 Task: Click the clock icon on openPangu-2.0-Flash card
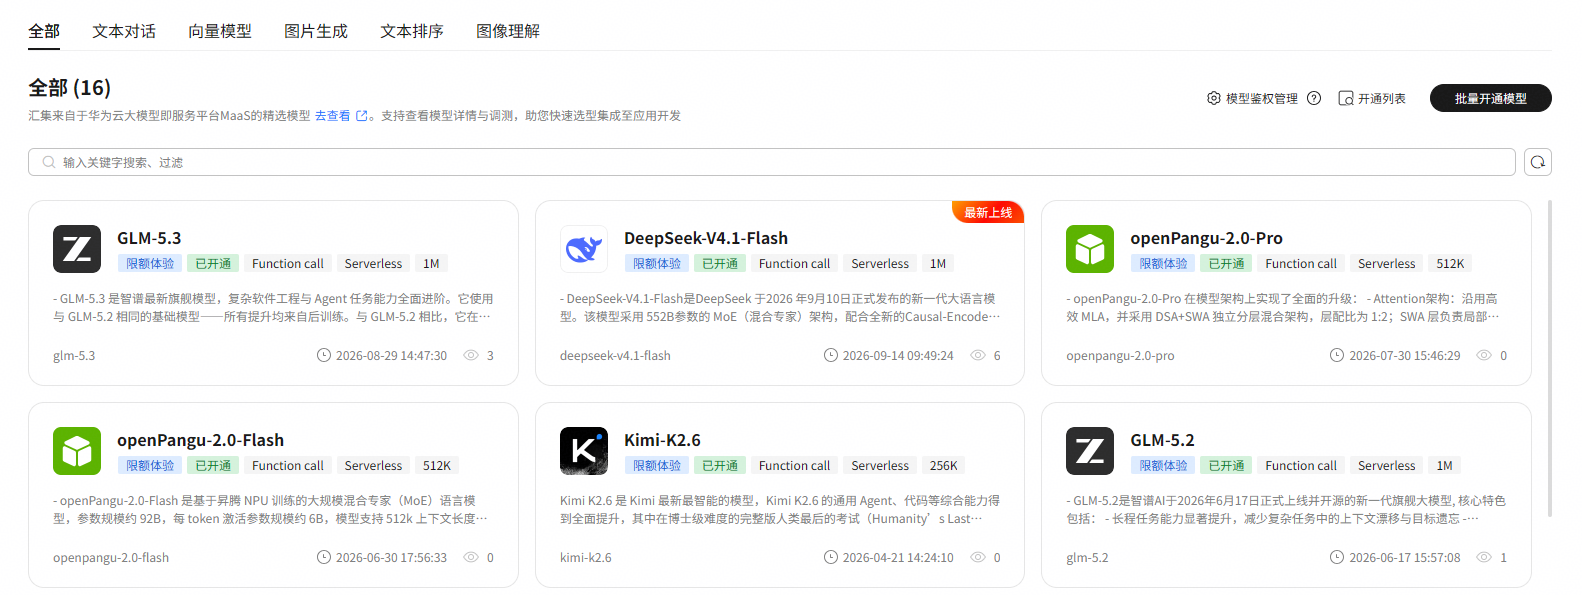(324, 557)
